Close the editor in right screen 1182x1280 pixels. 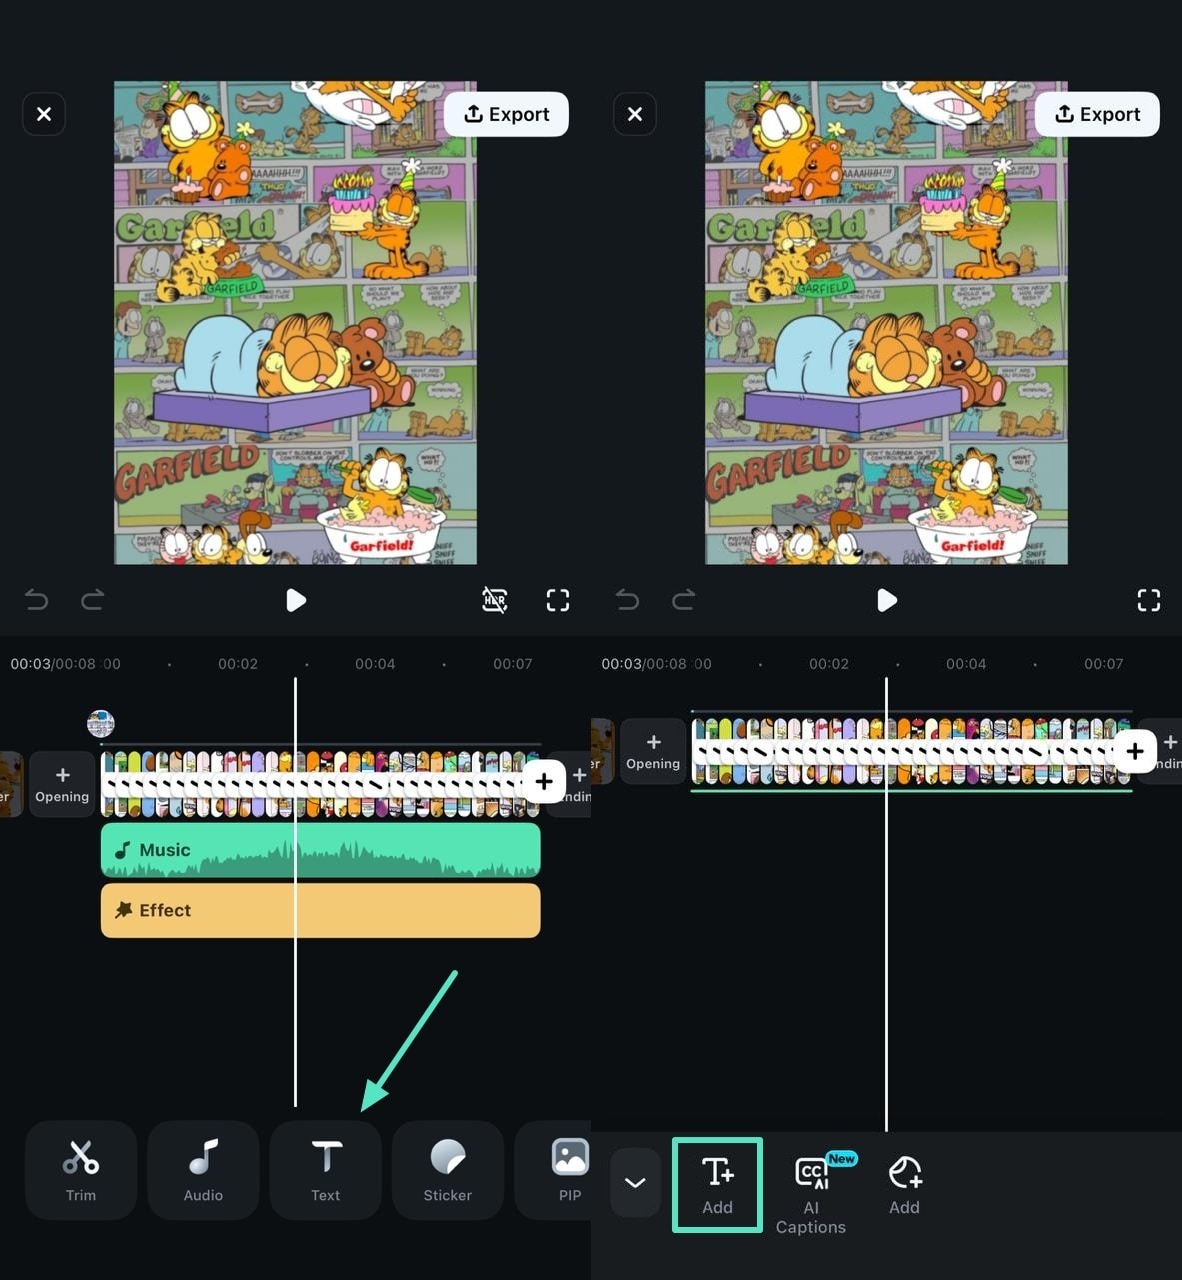(635, 114)
